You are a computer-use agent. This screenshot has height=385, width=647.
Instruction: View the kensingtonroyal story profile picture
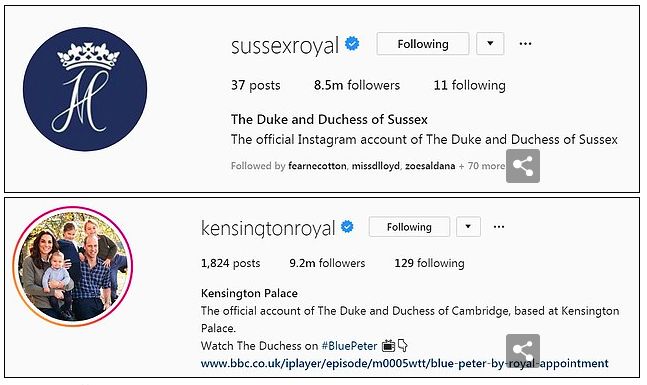(73, 267)
